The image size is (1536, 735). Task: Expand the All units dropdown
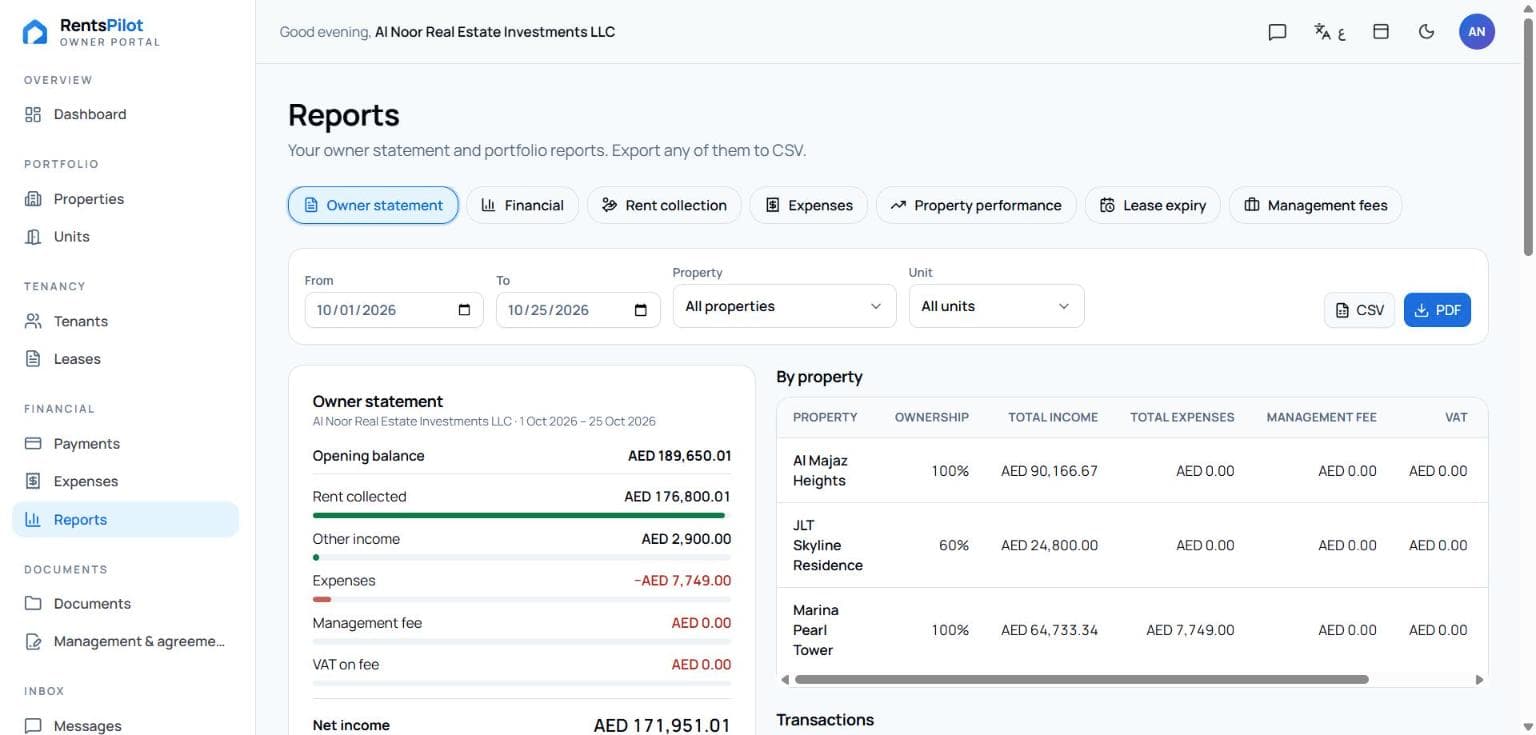[996, 306]
